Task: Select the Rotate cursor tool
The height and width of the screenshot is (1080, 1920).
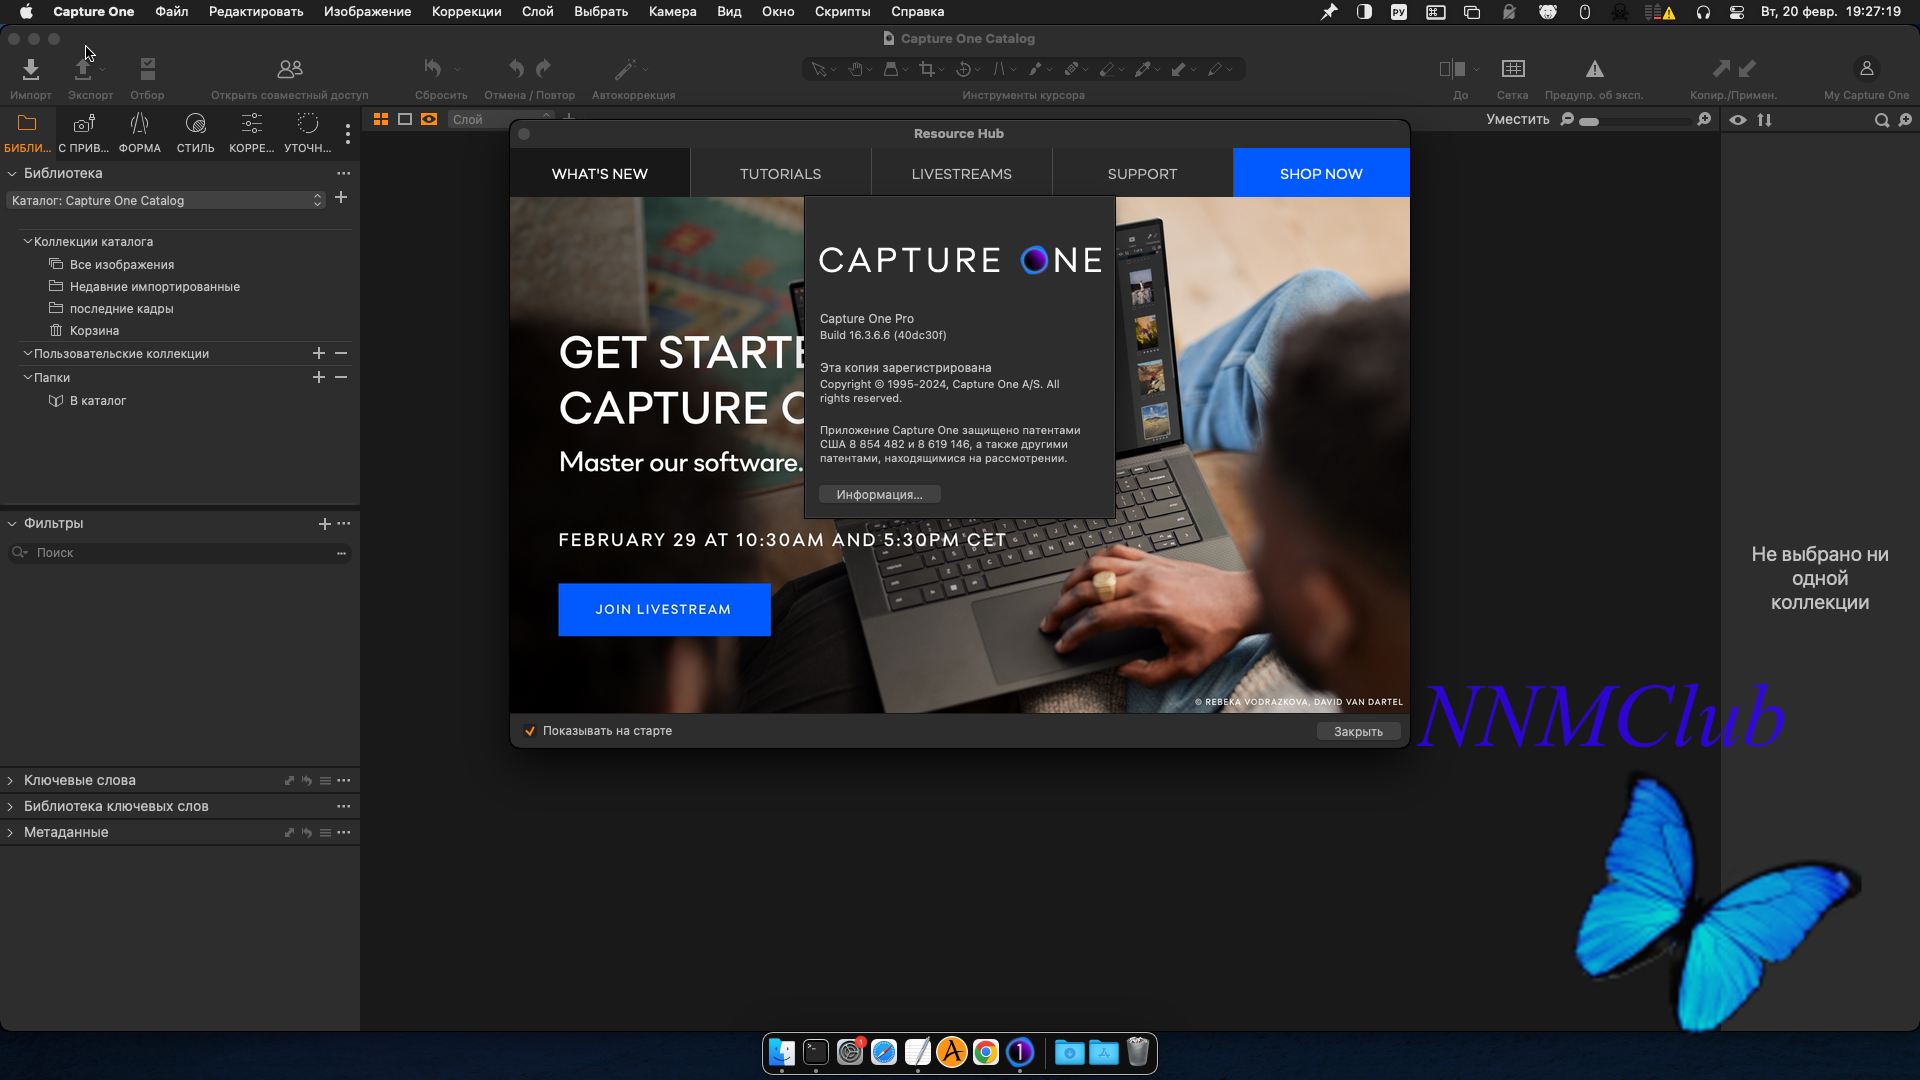Action: 963,69
